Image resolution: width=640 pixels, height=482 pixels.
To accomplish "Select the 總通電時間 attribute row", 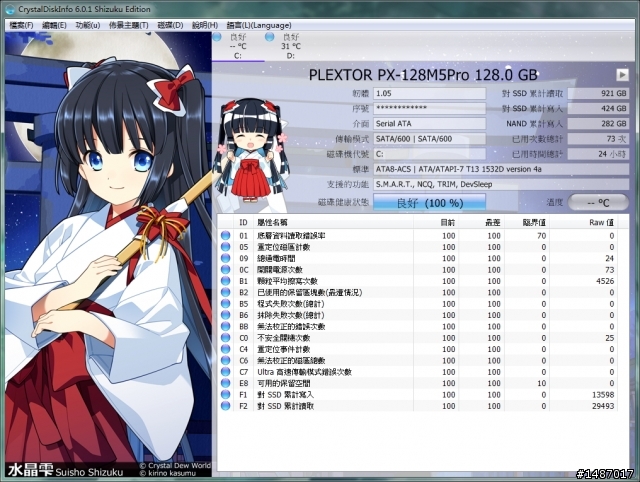I will point(417,258).
